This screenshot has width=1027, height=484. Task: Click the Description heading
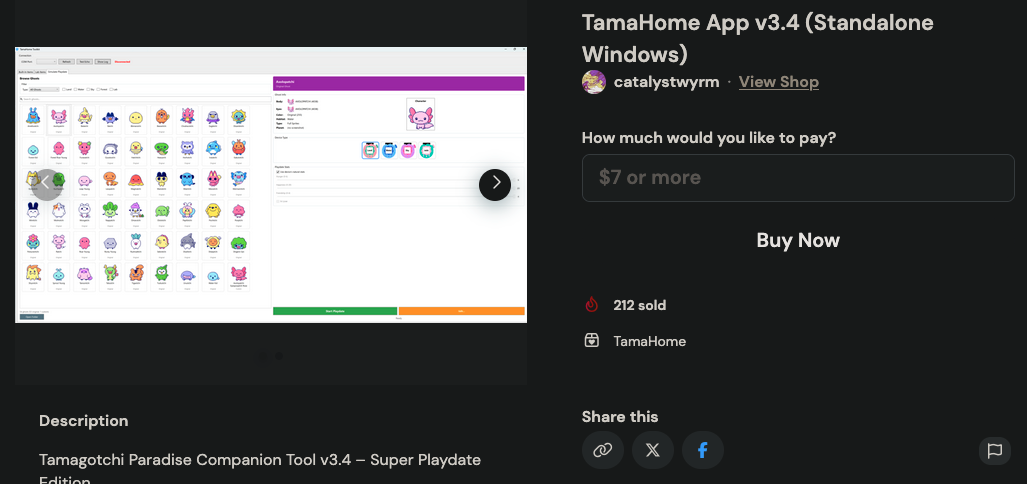[84, 421]
